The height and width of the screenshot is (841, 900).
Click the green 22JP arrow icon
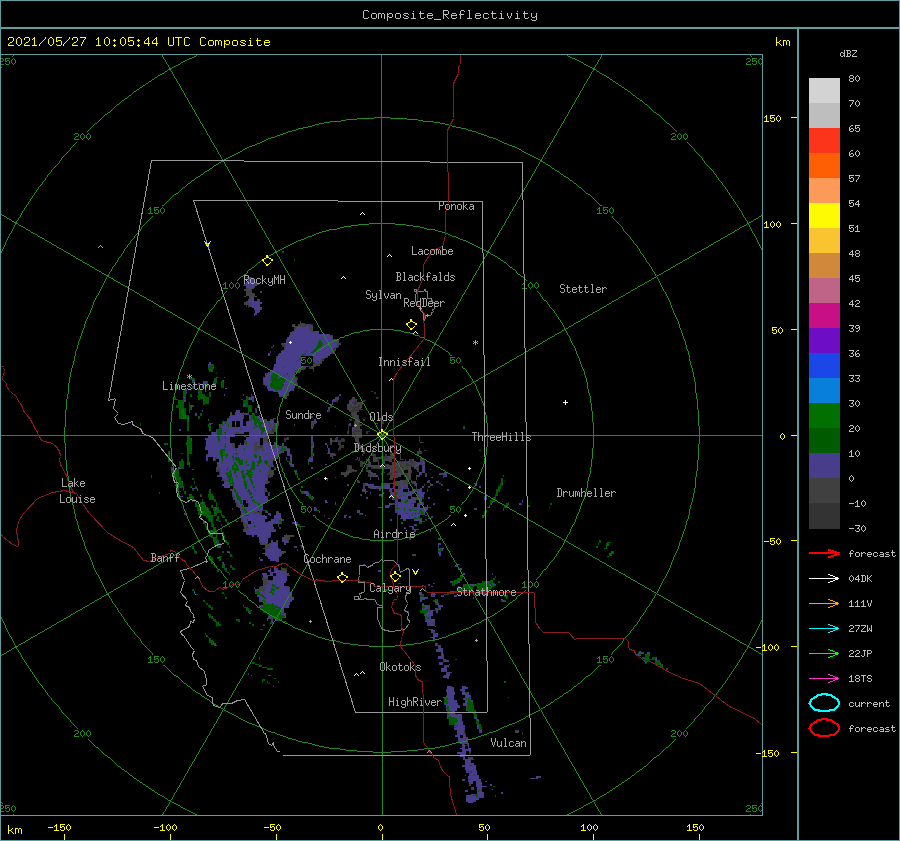click(x=824, y=653)
